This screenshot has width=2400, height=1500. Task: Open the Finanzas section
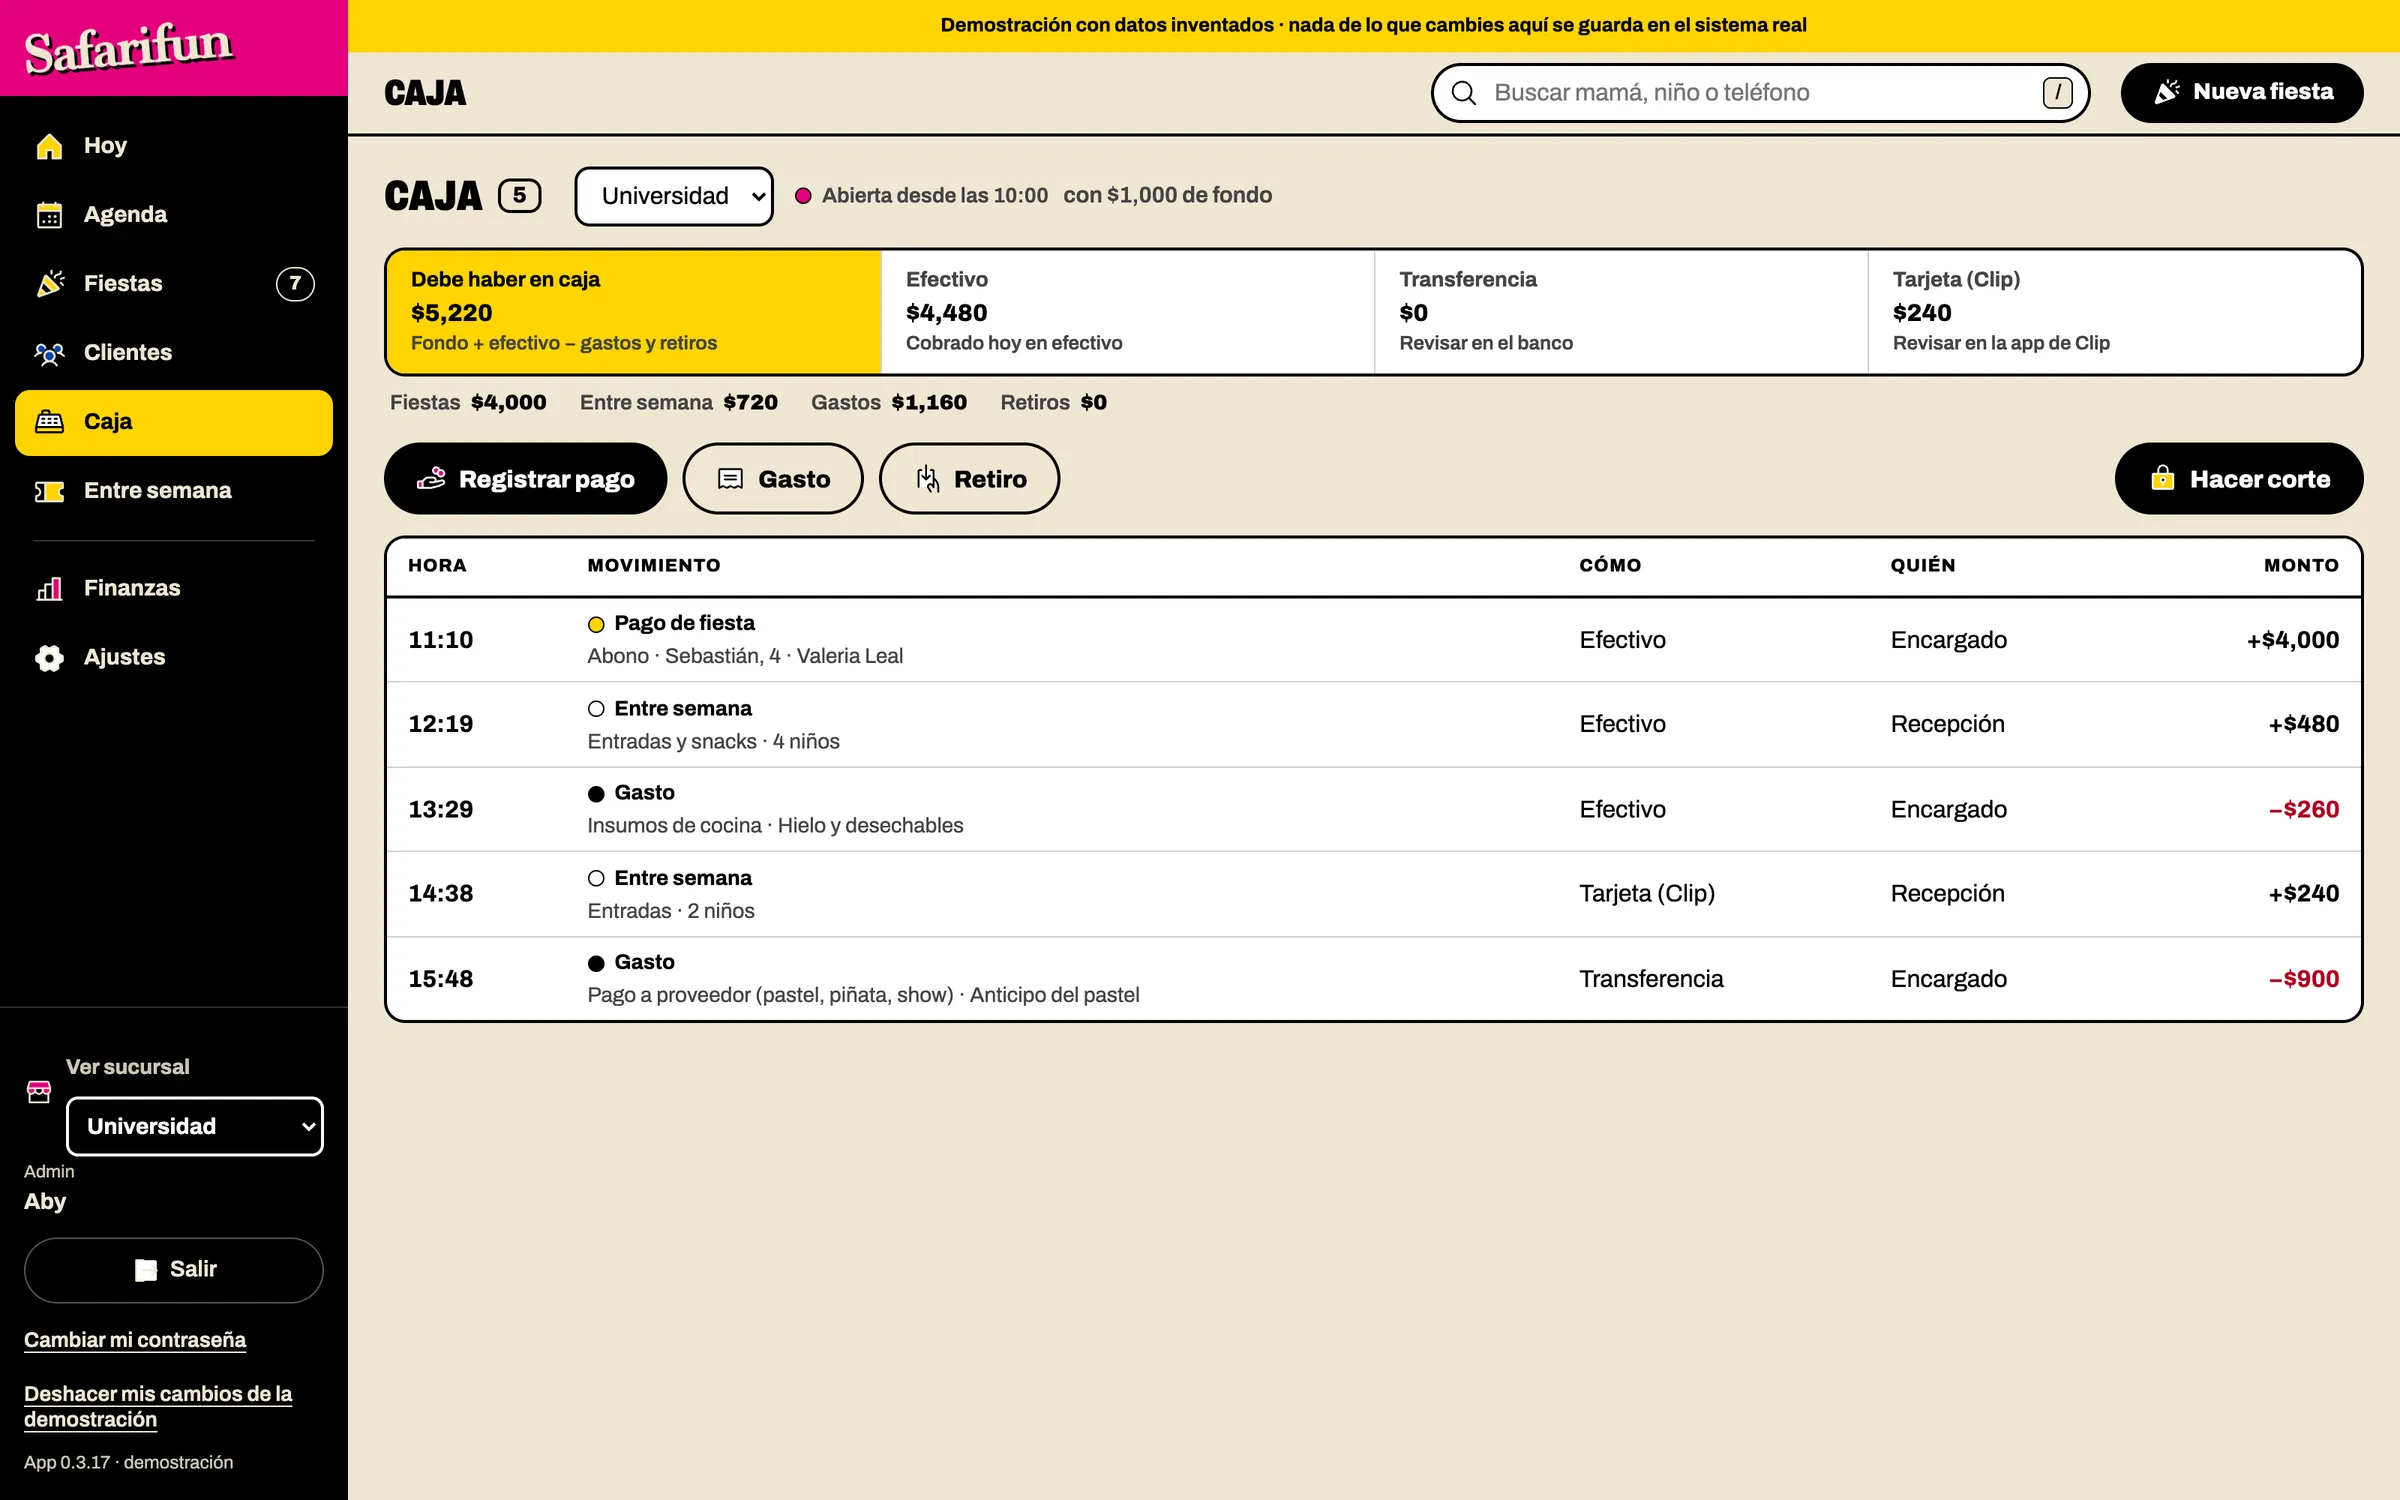point(174,588)
